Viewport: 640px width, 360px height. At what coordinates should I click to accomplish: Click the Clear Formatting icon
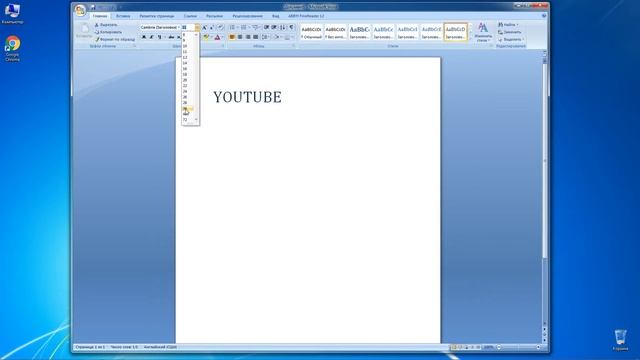pyautogui.click(x=220, y=27)
